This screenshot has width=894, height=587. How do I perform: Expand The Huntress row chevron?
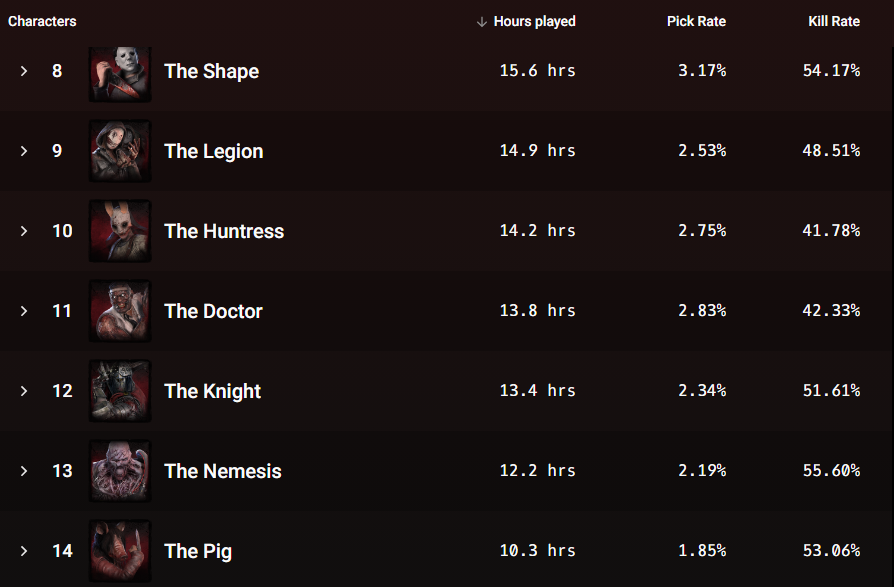click(x=24, y=231)
